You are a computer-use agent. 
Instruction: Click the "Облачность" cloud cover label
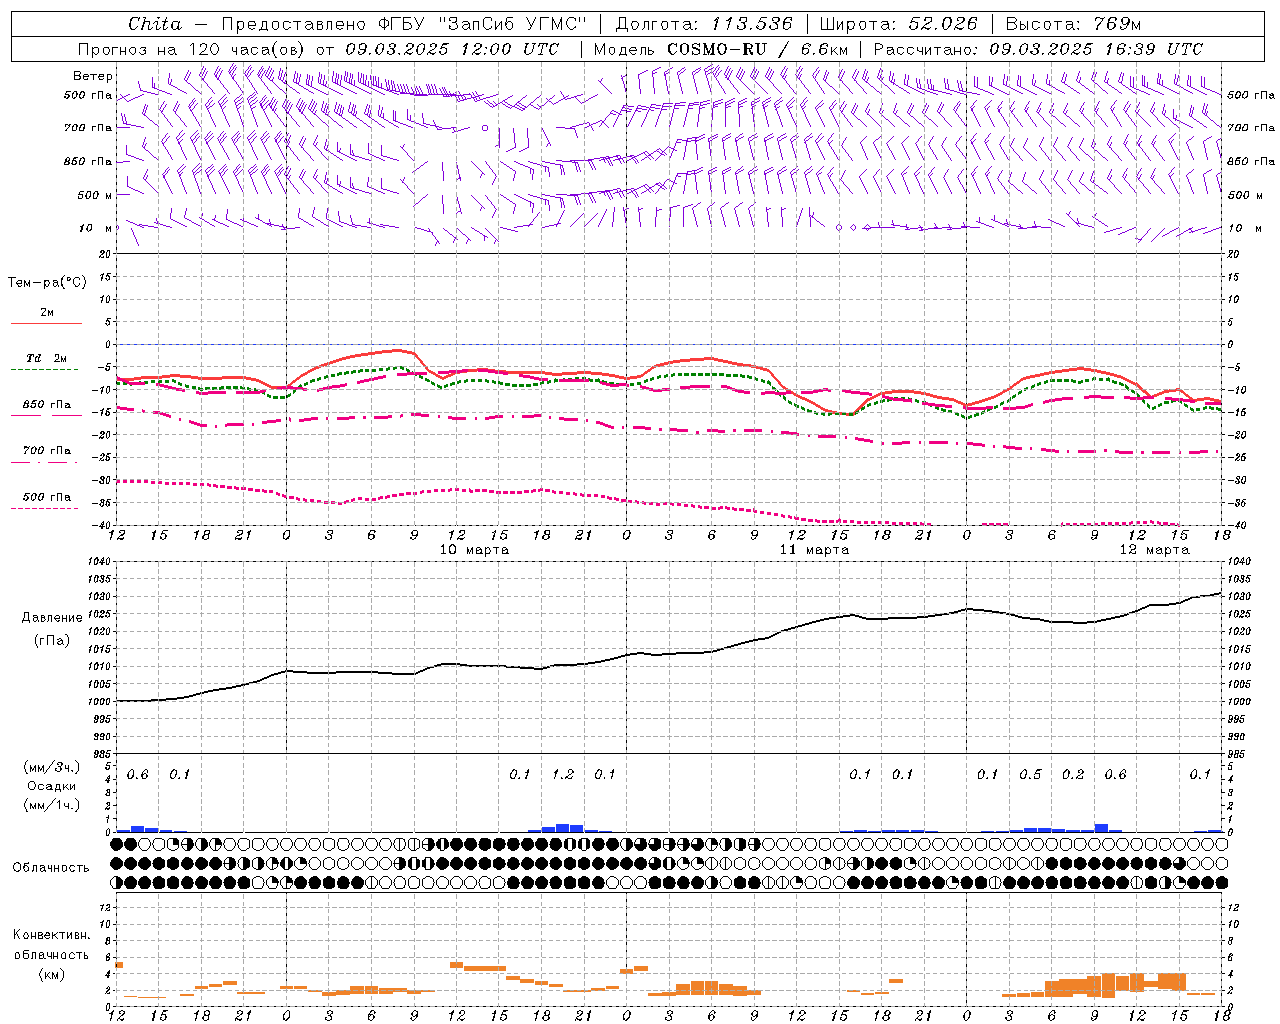(51, 867)
